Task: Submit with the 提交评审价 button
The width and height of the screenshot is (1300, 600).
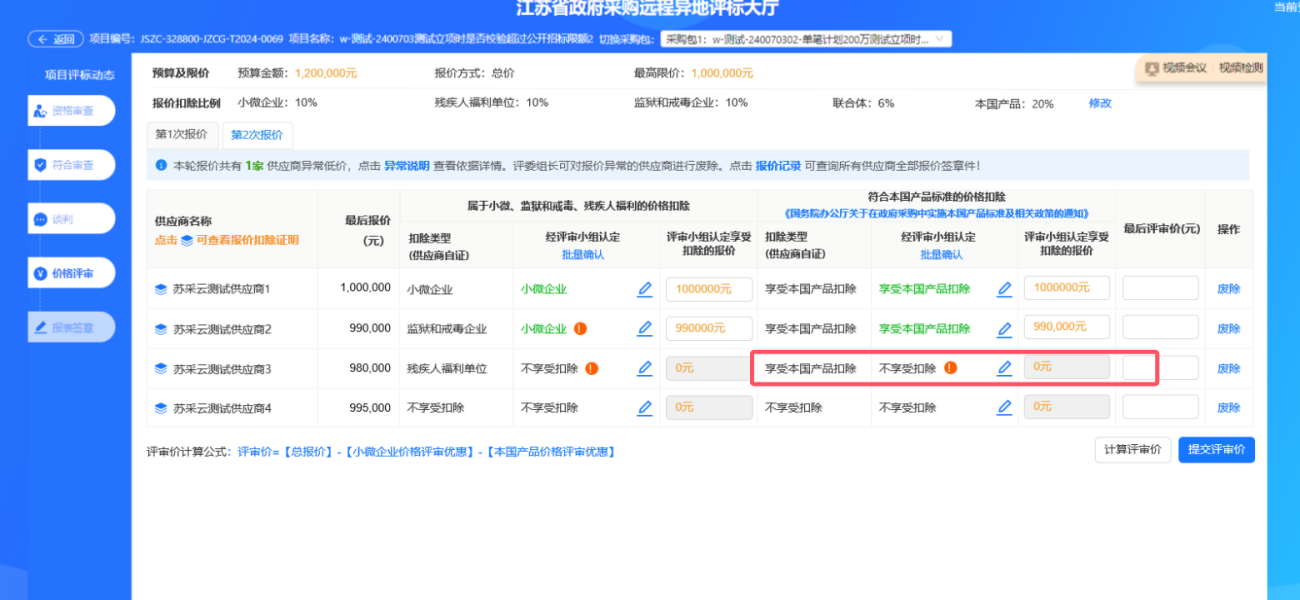Action: (x=1216, y=450)
